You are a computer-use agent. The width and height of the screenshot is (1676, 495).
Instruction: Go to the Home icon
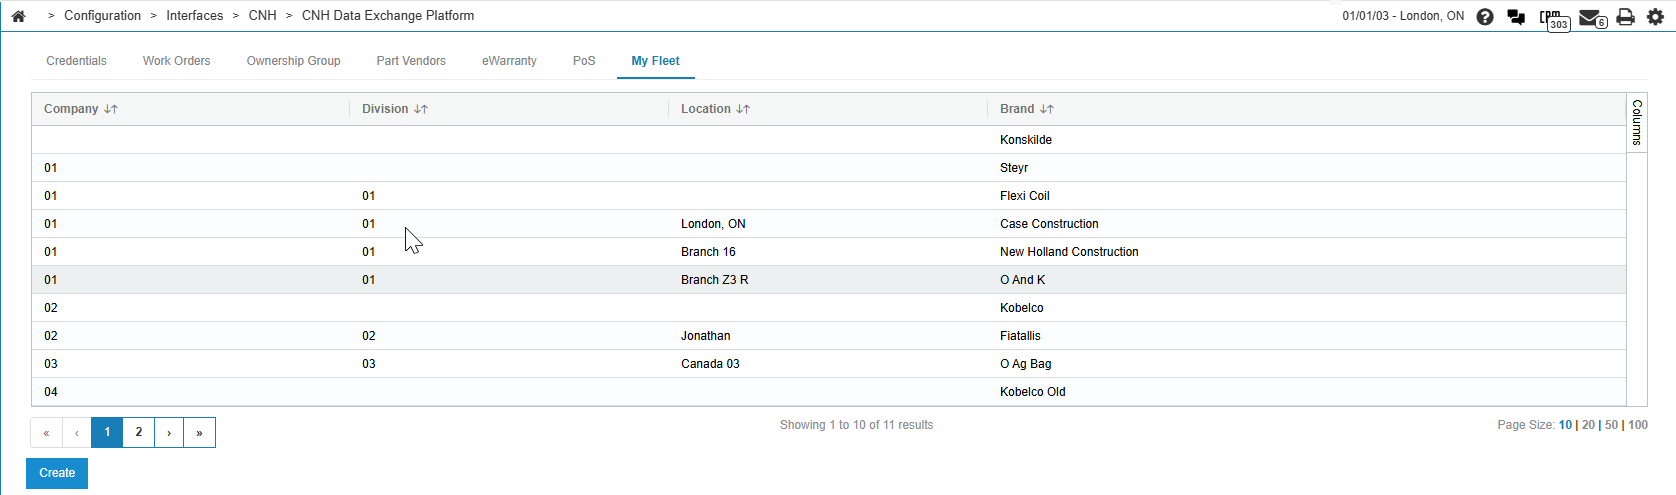pyautogui.click(x=18, y=16)
